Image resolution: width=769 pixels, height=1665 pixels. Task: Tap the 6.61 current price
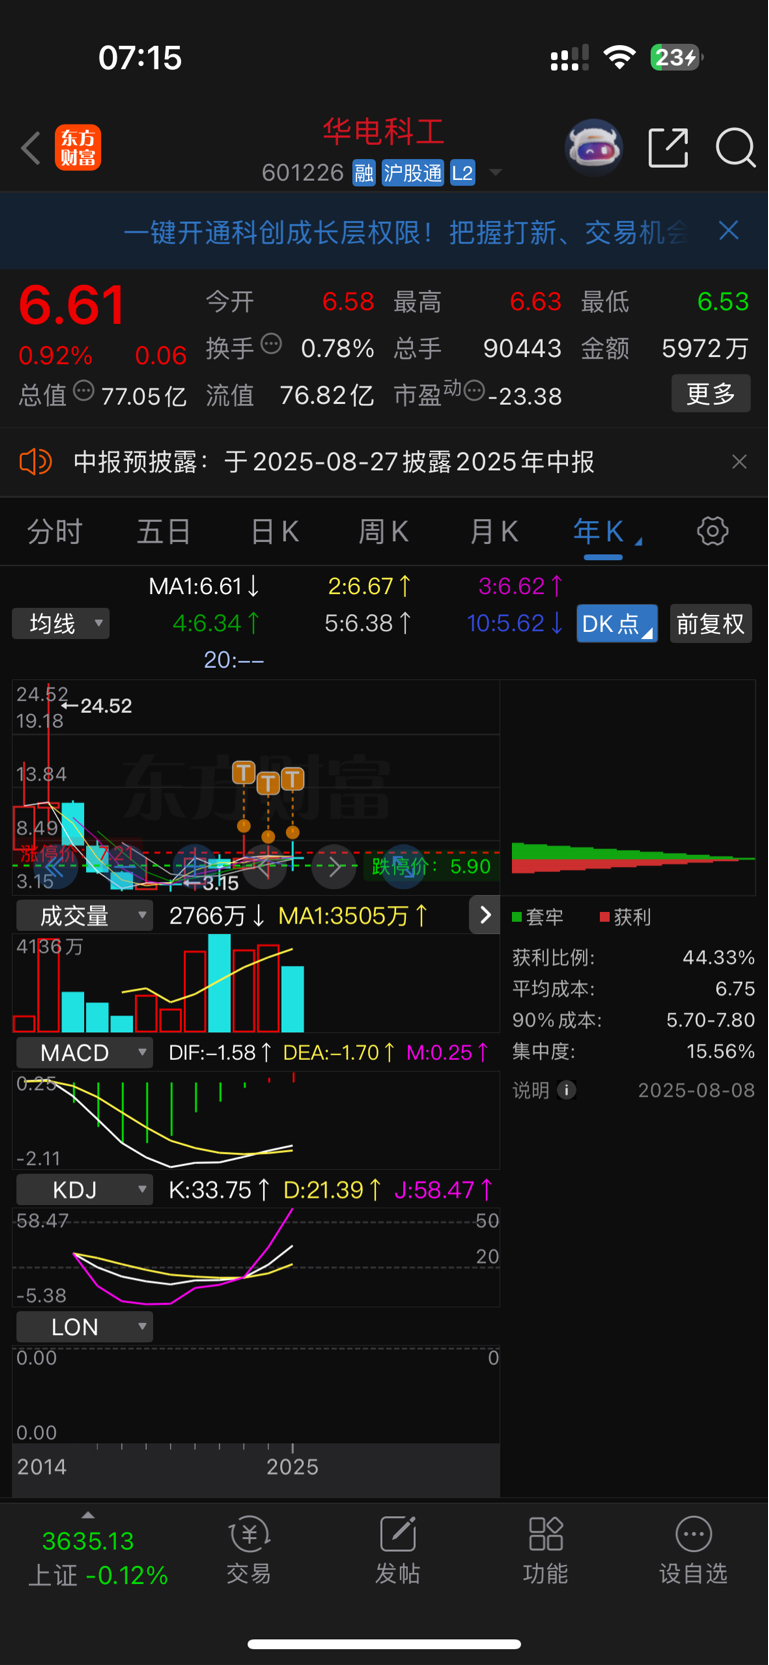[71, 304]
